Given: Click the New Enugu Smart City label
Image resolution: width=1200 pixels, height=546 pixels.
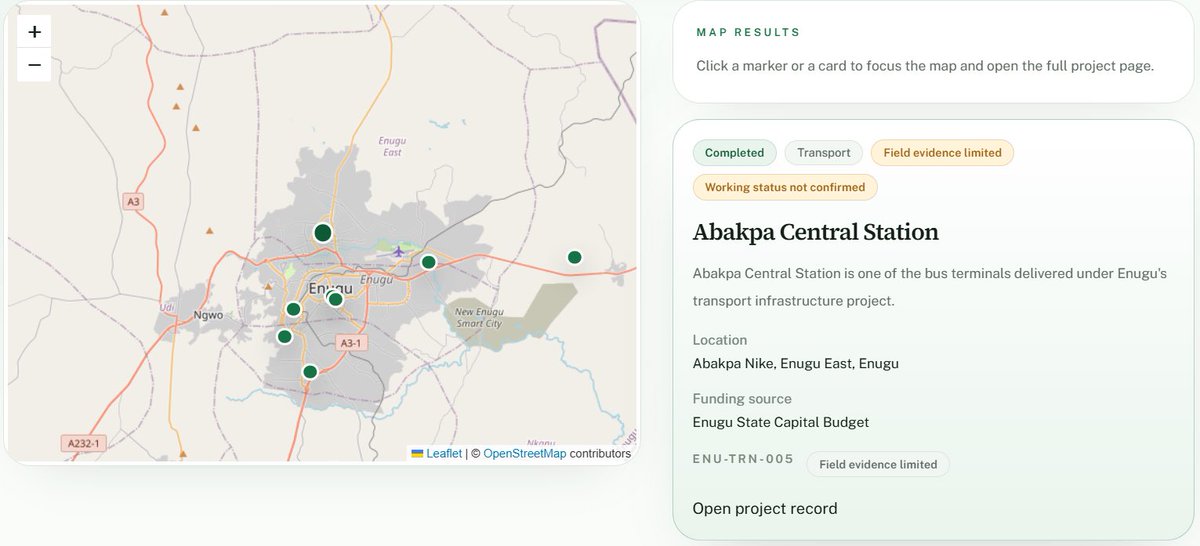Looking at the screenshot, I should pyautogui.click(x=479, y=318).
